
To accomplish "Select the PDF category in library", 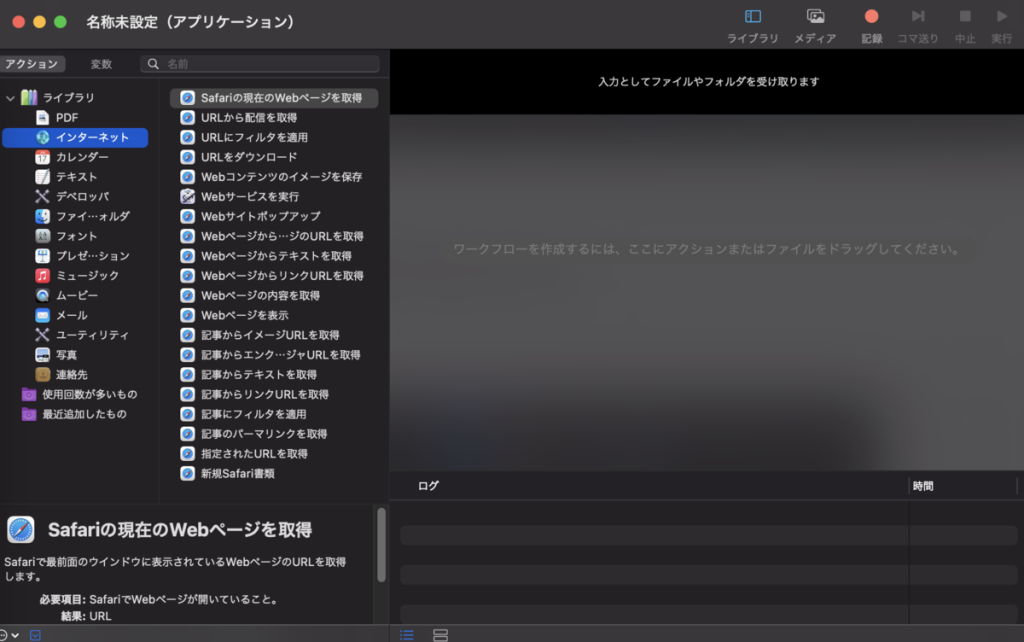I will 66,117.
